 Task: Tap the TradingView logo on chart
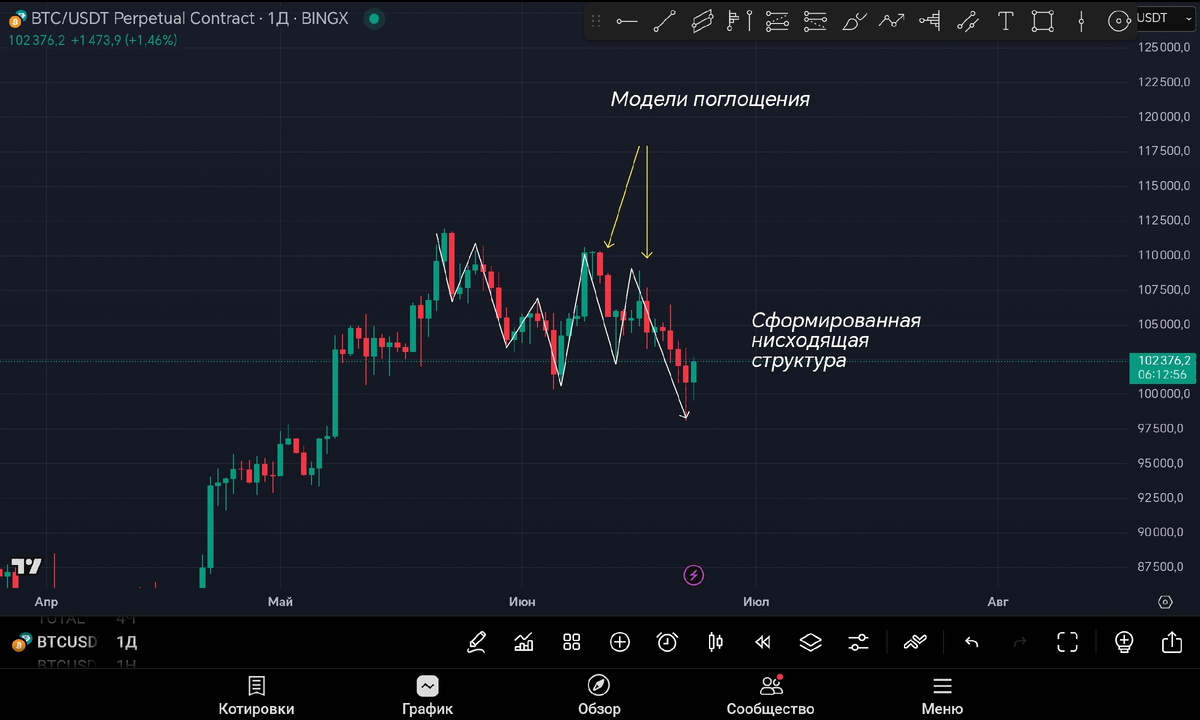click(x=26, y=566)
